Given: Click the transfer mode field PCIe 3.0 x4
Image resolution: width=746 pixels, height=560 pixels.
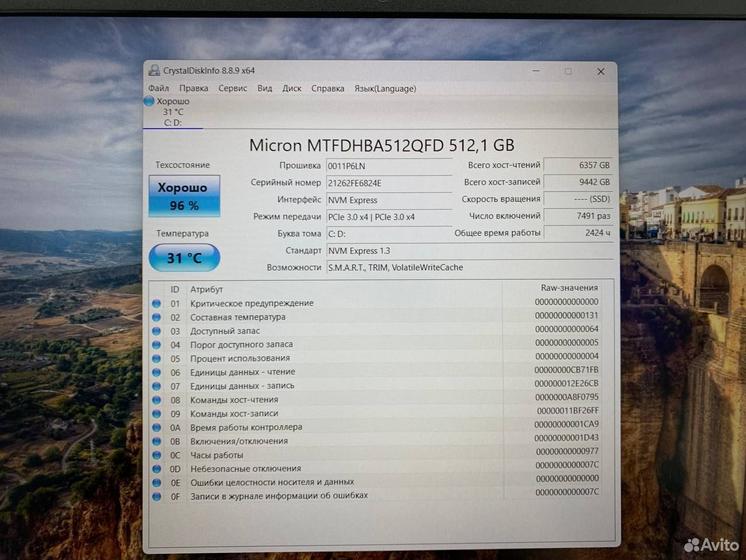Looking at the screenshot, I should pos(389,217).
